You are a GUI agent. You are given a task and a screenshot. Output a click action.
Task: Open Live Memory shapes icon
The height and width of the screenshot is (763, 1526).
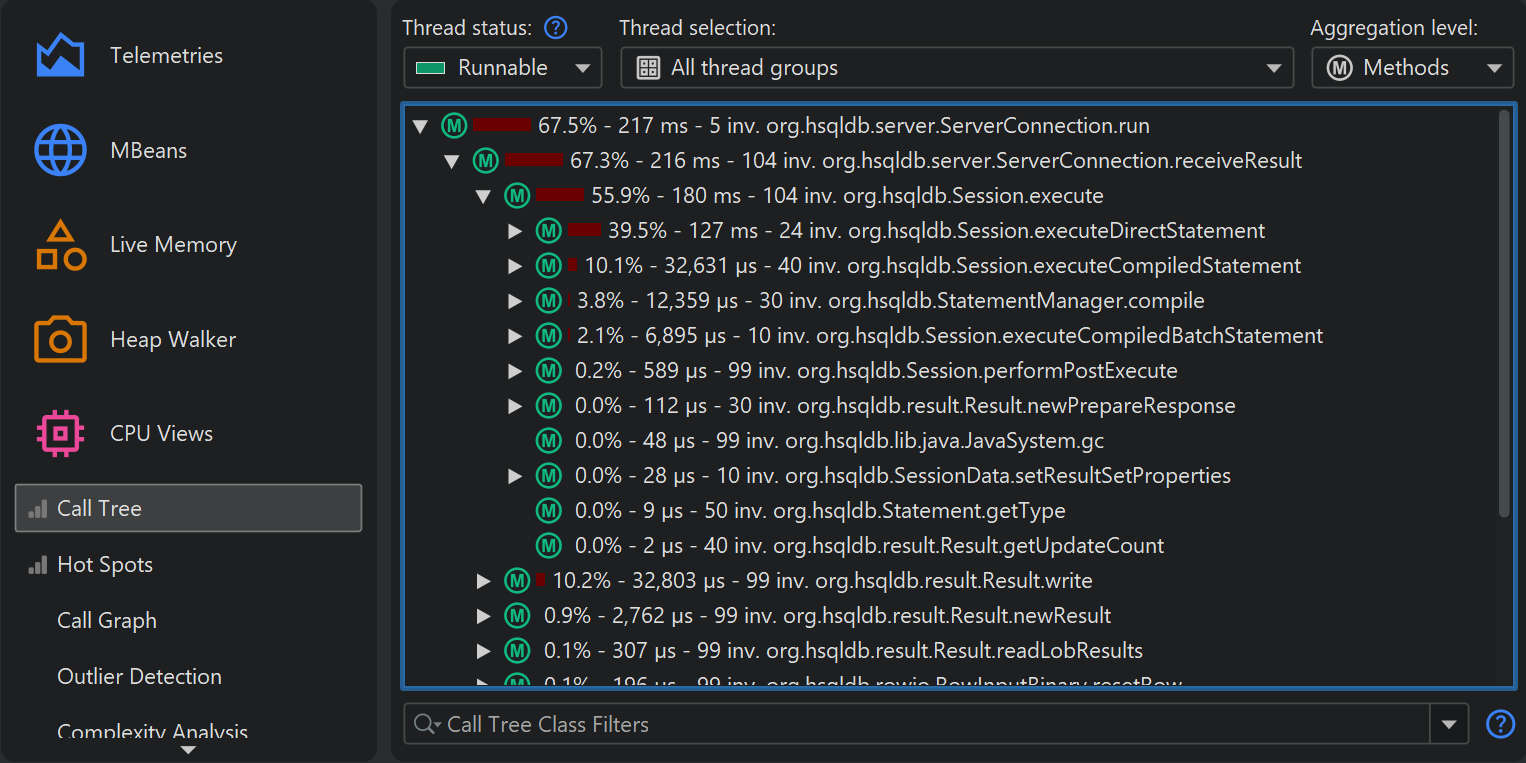tap(60, 245)
